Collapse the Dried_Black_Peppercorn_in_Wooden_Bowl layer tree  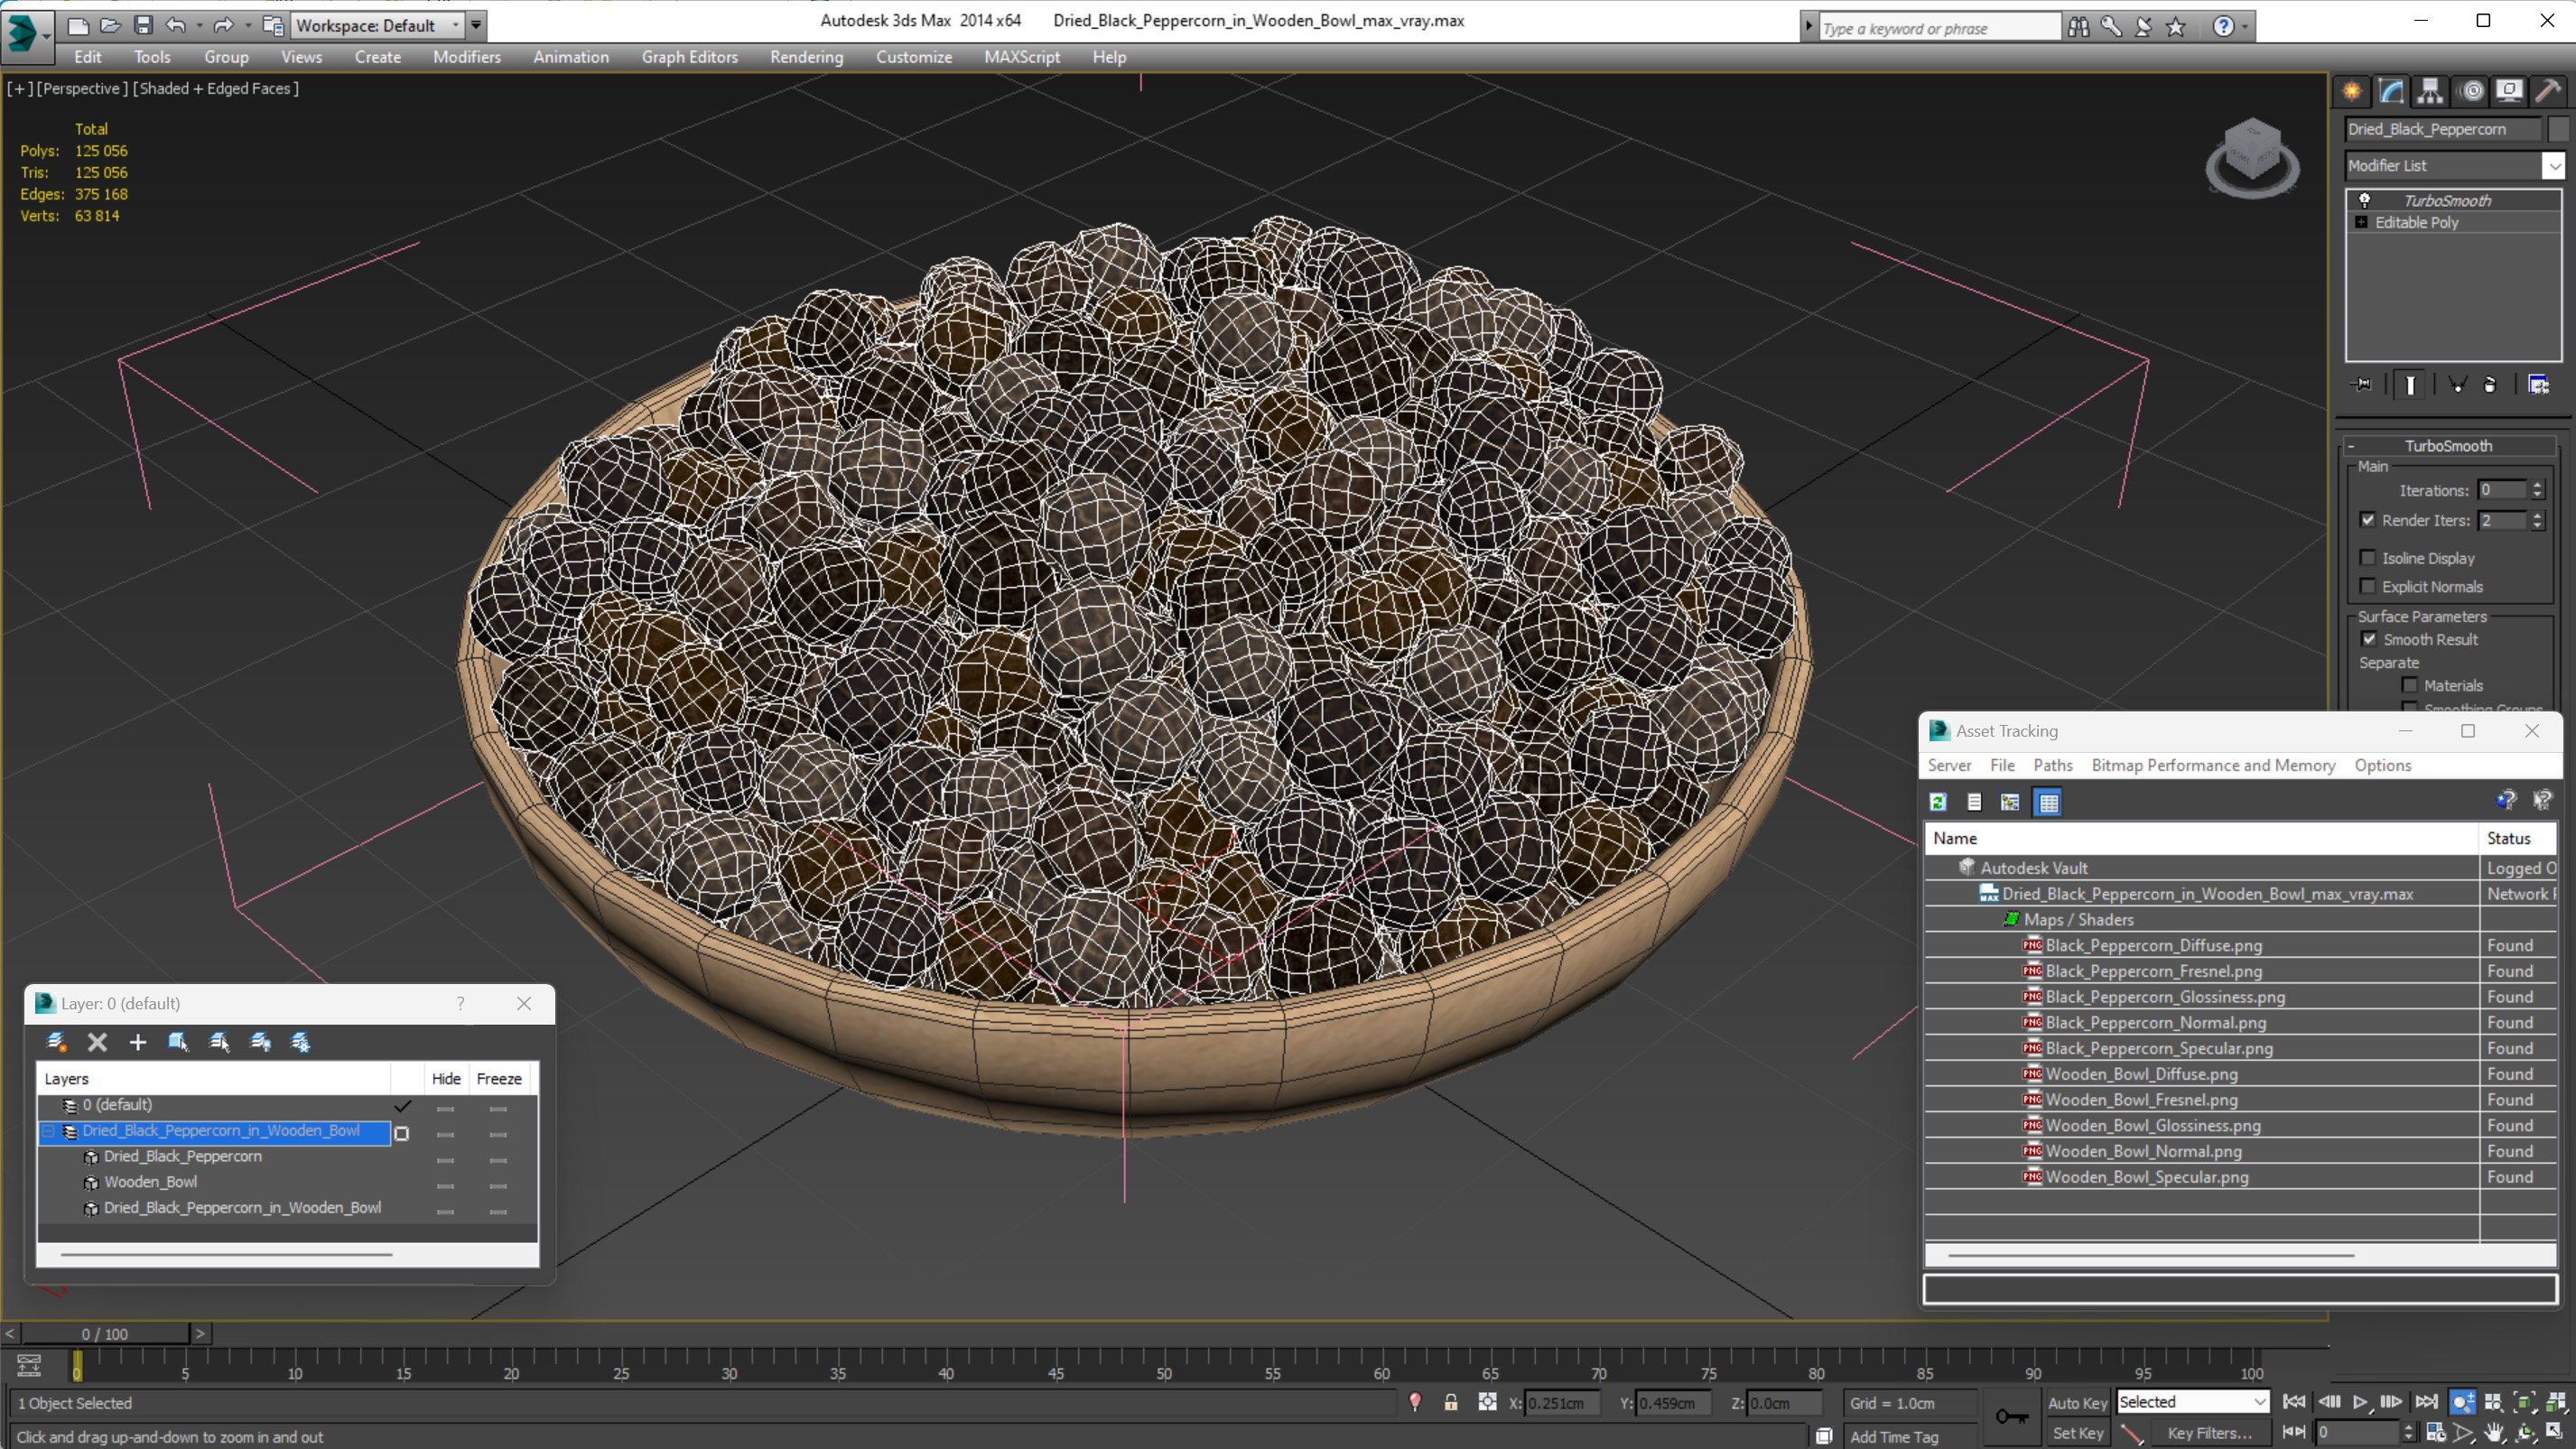coord(47,1131)
